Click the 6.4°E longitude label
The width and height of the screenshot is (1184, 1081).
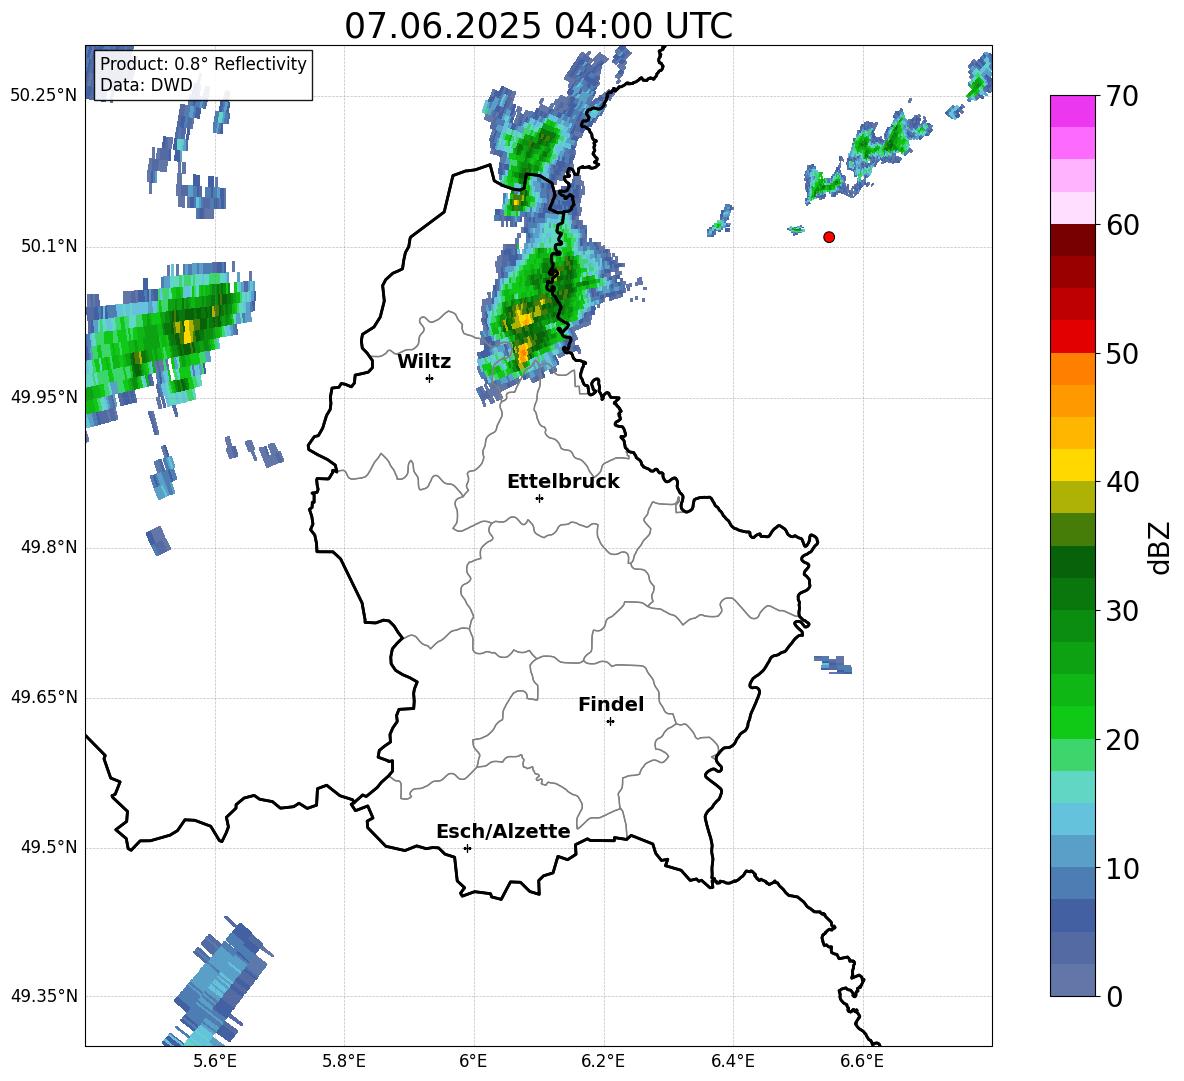[732, 1061]
